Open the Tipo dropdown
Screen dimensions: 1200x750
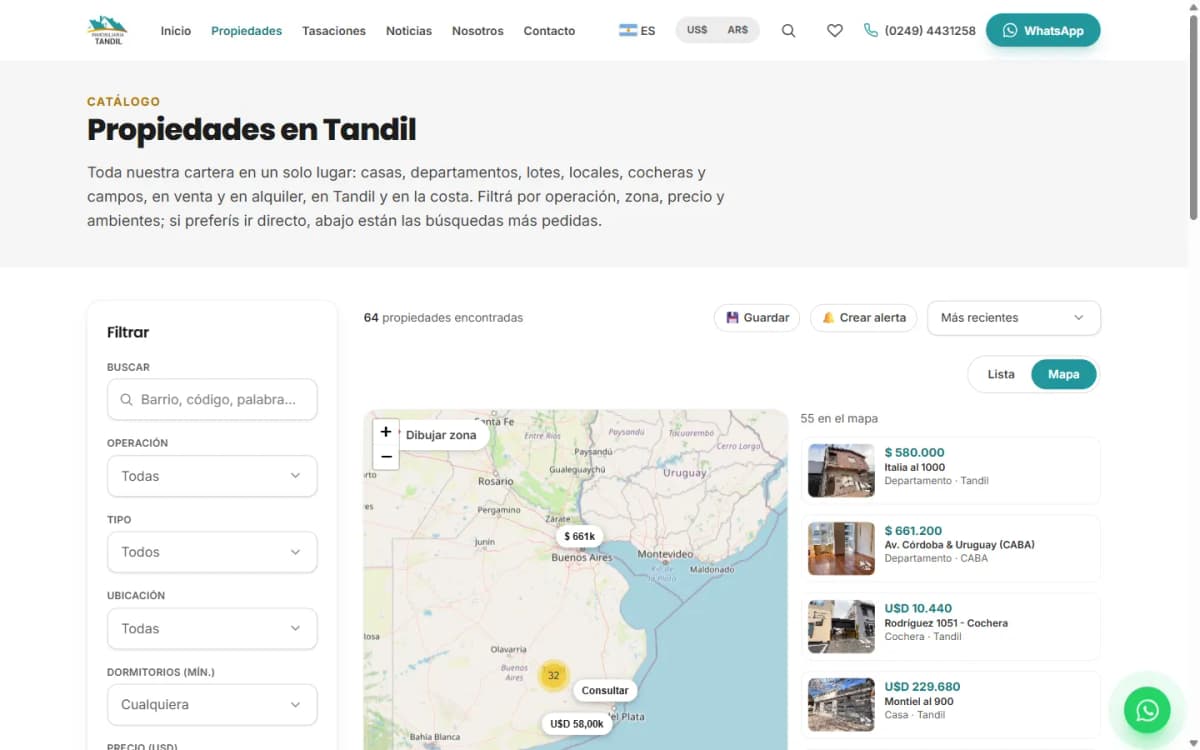tap(212, 552)
